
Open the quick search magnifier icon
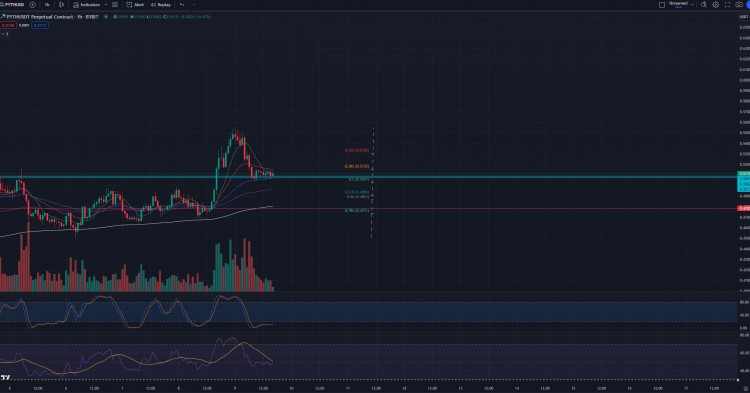(704, 4)
